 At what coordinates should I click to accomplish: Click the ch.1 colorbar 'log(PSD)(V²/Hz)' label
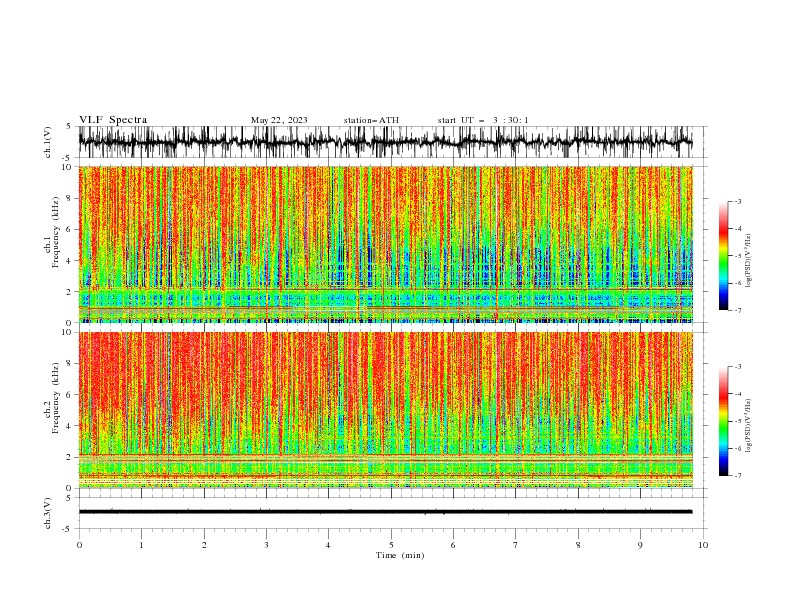[x=748, y=261]
